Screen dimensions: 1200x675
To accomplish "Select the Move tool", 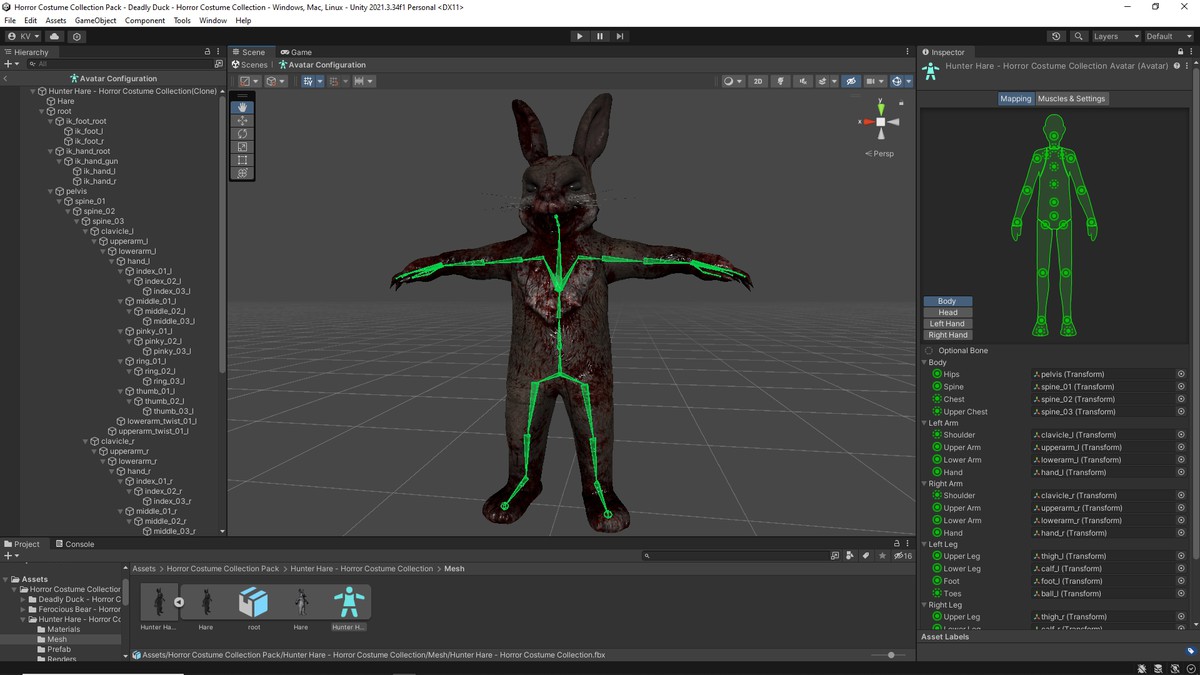I will pyautogui.click(x=242, y=121).
